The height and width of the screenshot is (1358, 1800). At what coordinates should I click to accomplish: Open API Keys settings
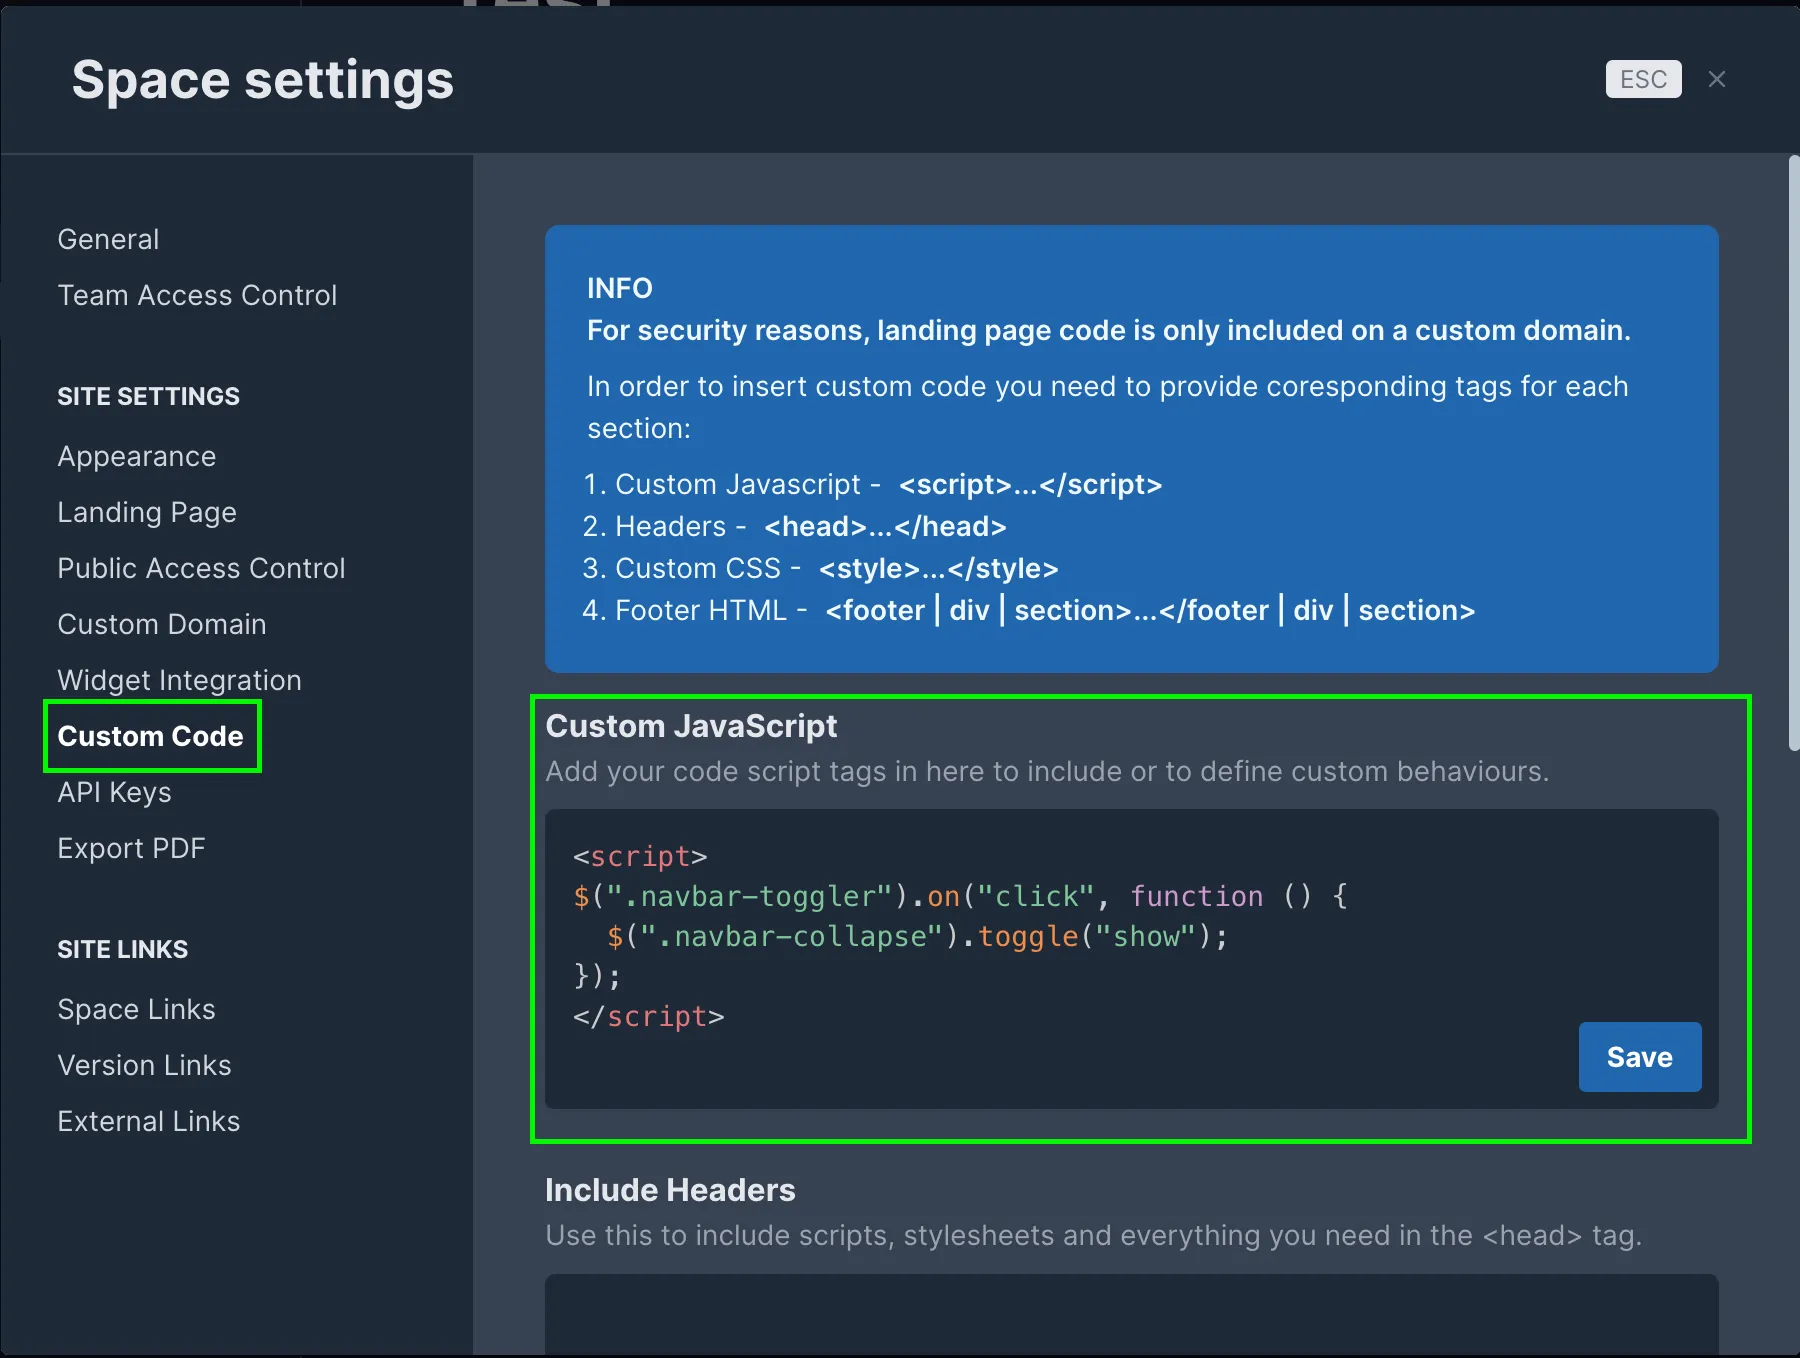114,792
